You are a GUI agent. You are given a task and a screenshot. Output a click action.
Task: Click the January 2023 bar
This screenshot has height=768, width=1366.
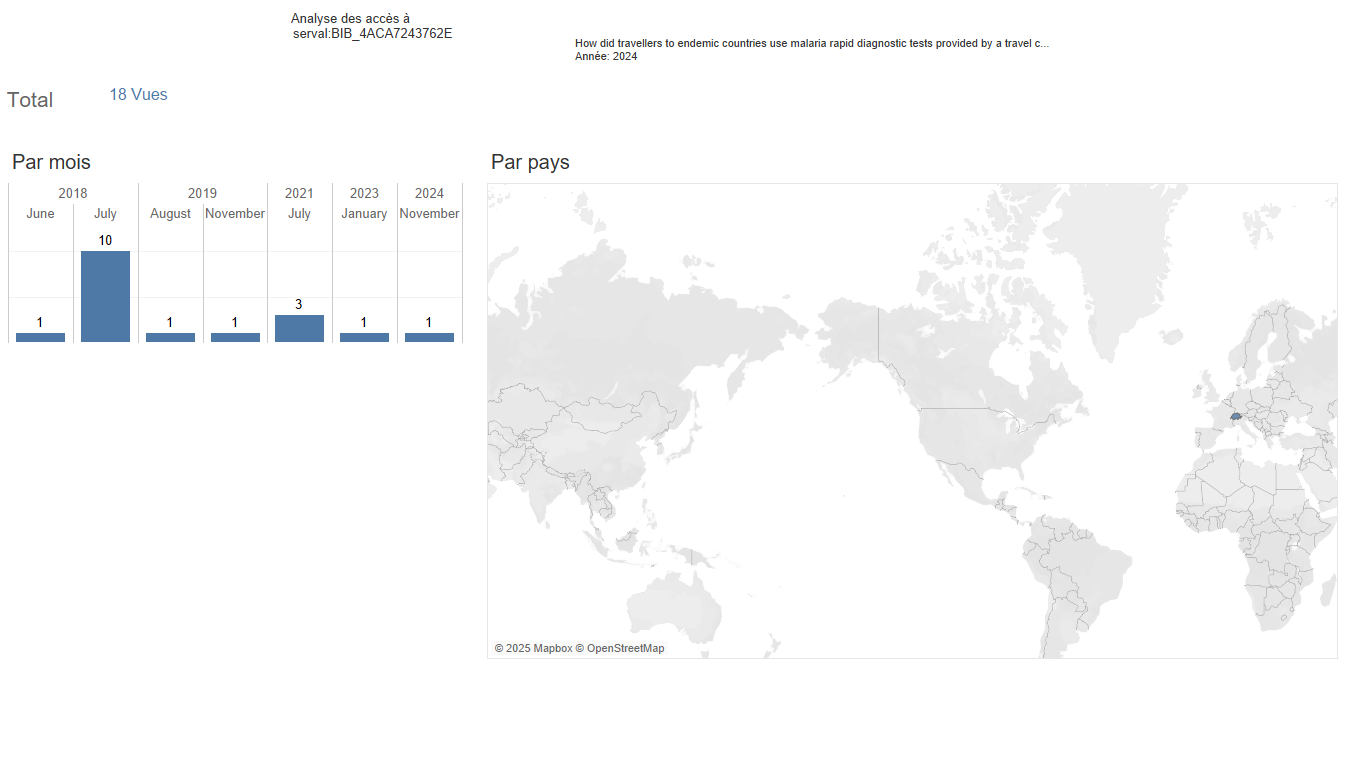tap(364, 337)
